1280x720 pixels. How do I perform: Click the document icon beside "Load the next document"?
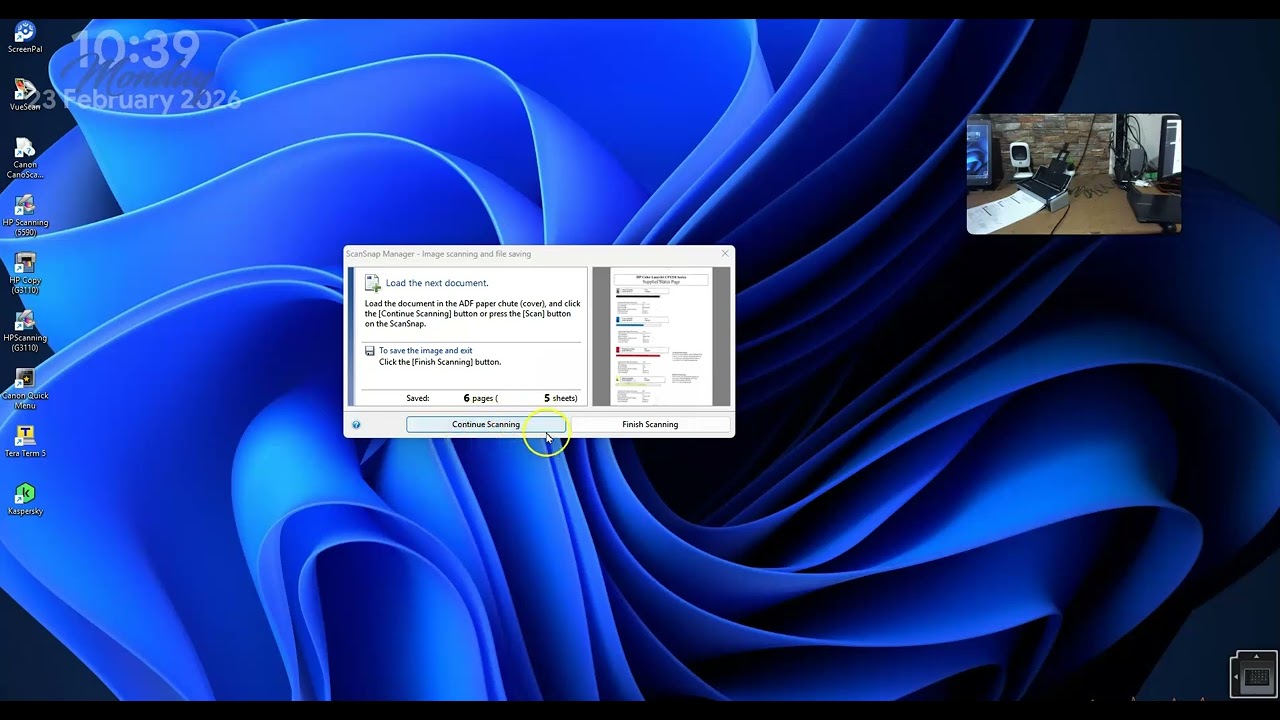[x=372, y=283]
